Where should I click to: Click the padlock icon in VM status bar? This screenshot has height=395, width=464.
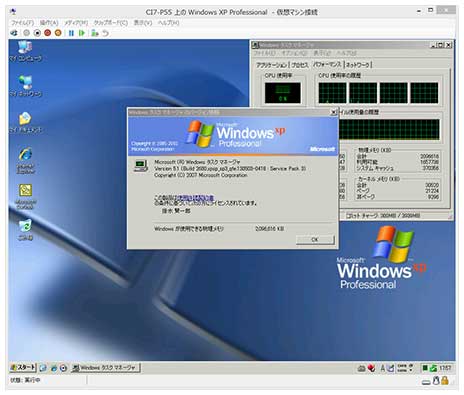point(445,380)
